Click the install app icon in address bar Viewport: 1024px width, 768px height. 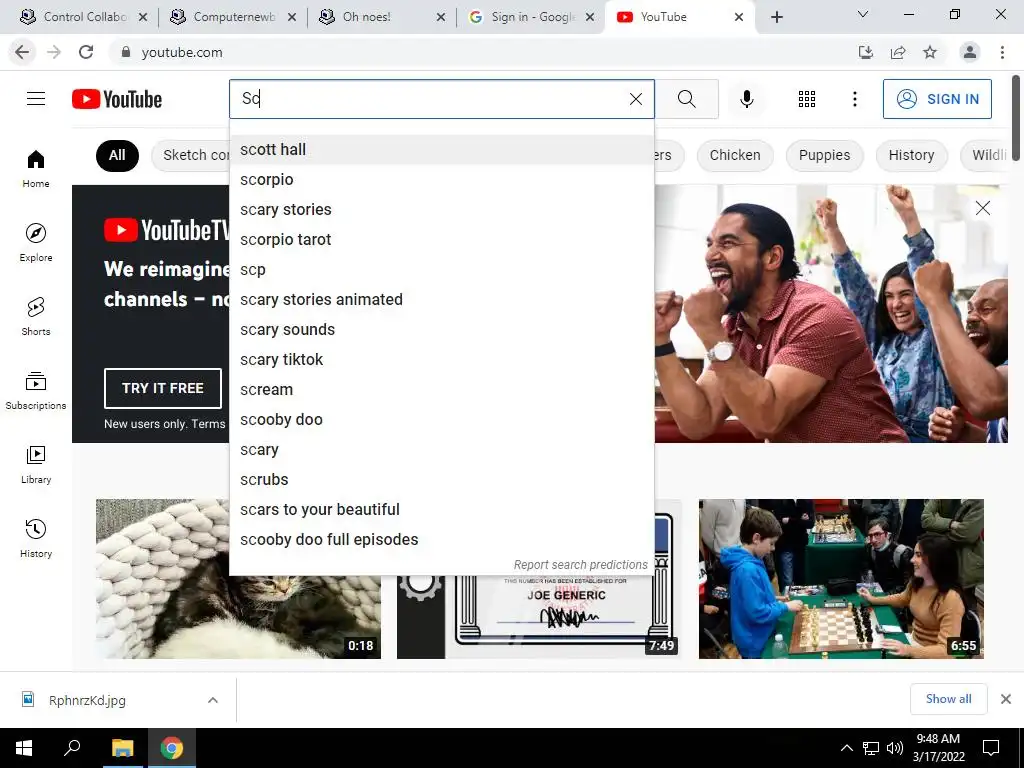coord(865,52)
